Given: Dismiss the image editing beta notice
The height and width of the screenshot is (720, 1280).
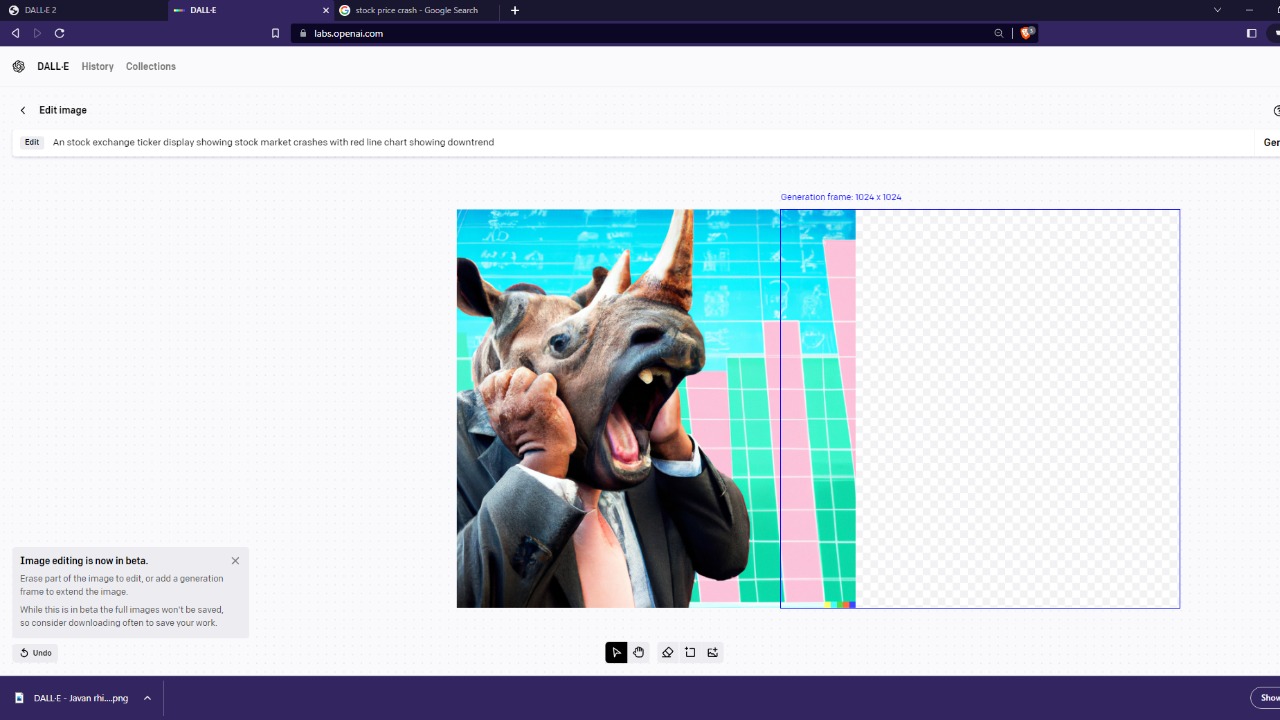Looking at the screenshot, I should tap(235, 561).
